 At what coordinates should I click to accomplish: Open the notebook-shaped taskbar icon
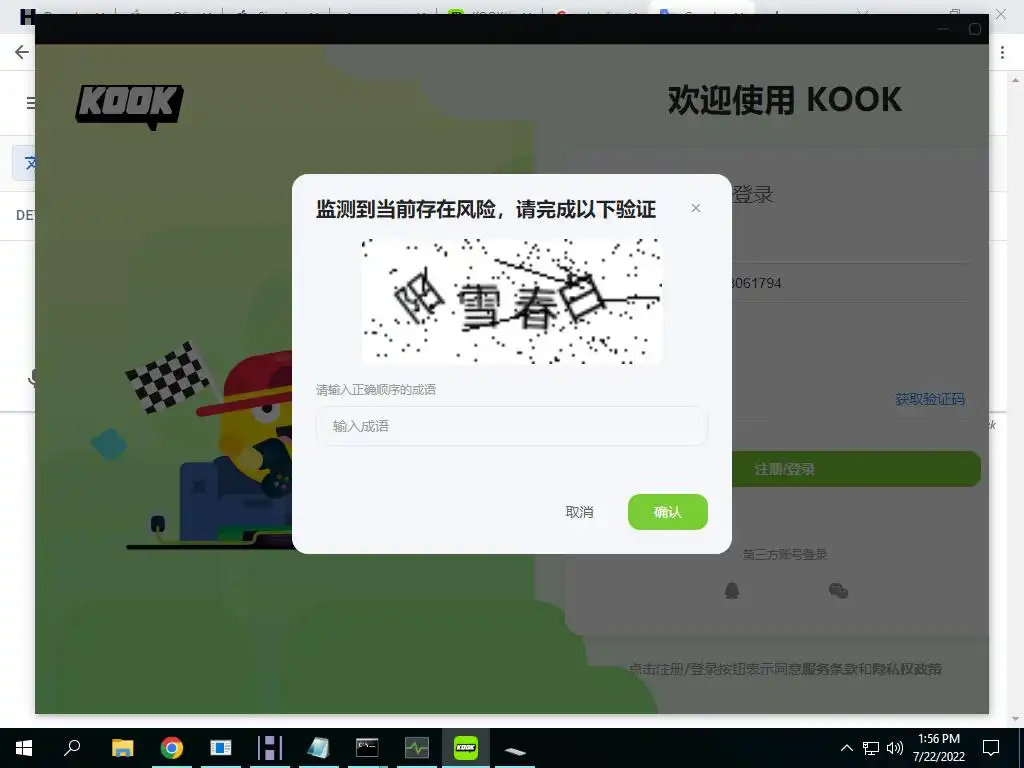click(319, 748)
